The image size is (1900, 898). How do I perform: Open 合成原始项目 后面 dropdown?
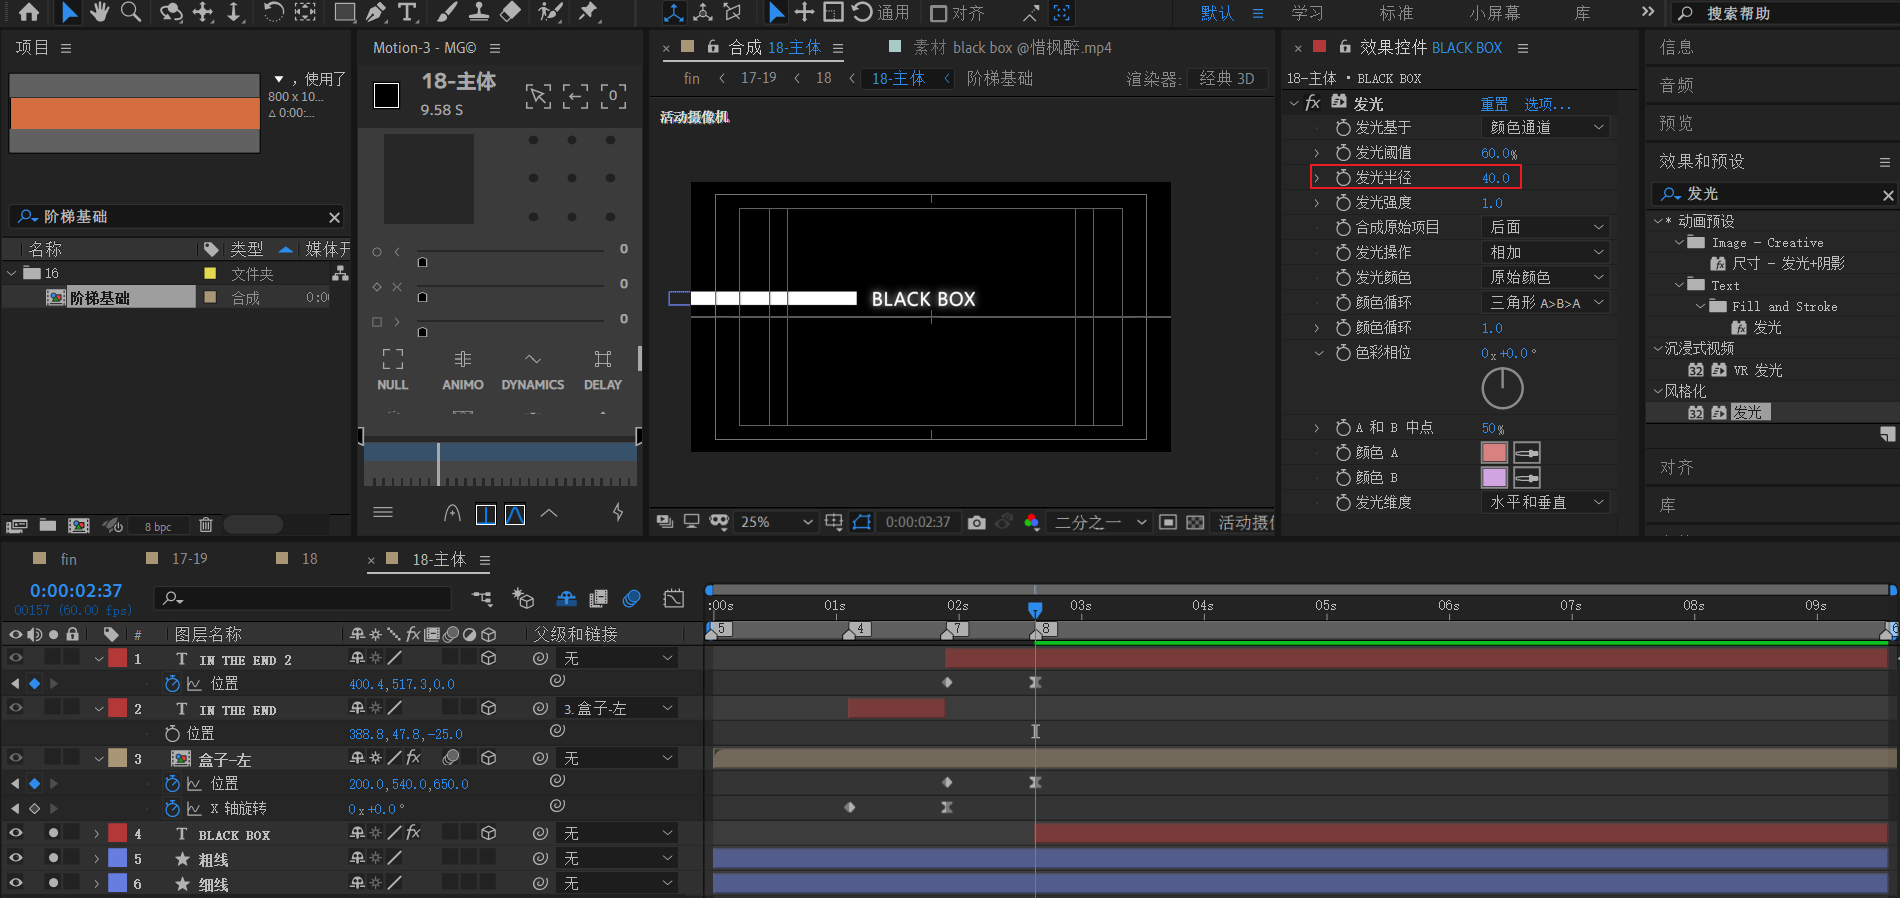pyautogui.click(x=1546, y=228)
